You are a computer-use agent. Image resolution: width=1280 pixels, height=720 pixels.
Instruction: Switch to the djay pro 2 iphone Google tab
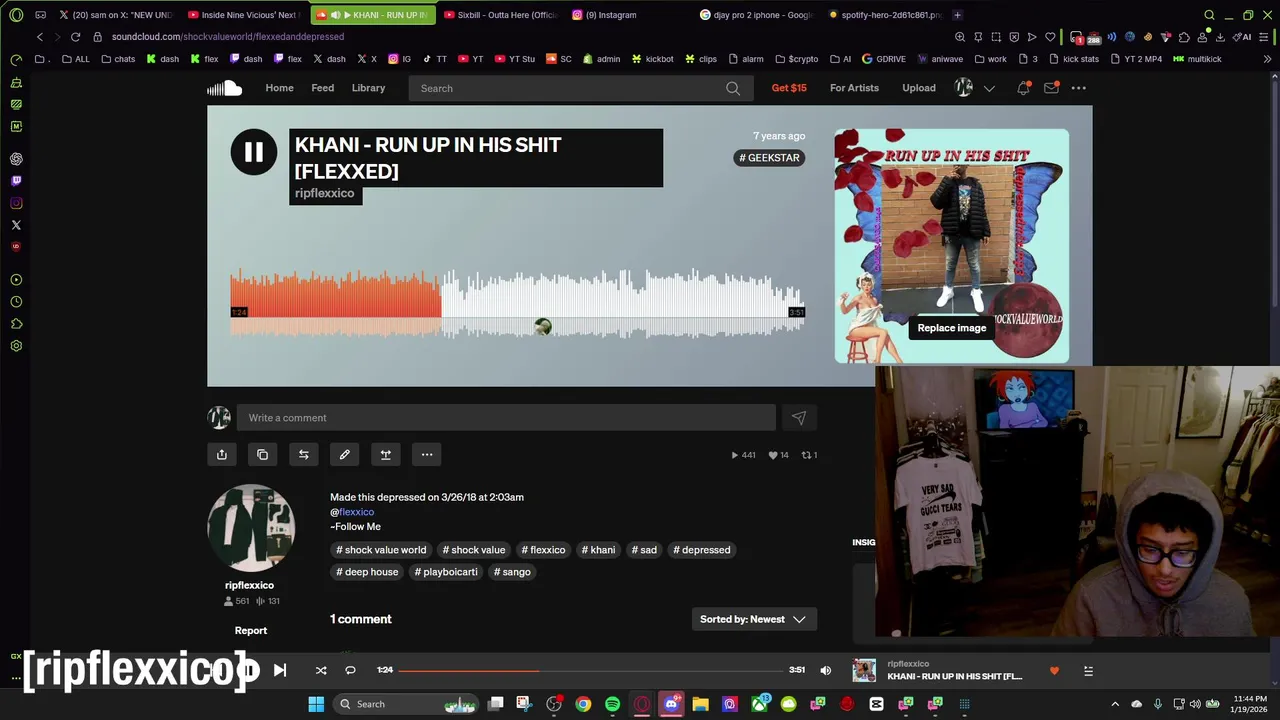[x=757, y=15]
